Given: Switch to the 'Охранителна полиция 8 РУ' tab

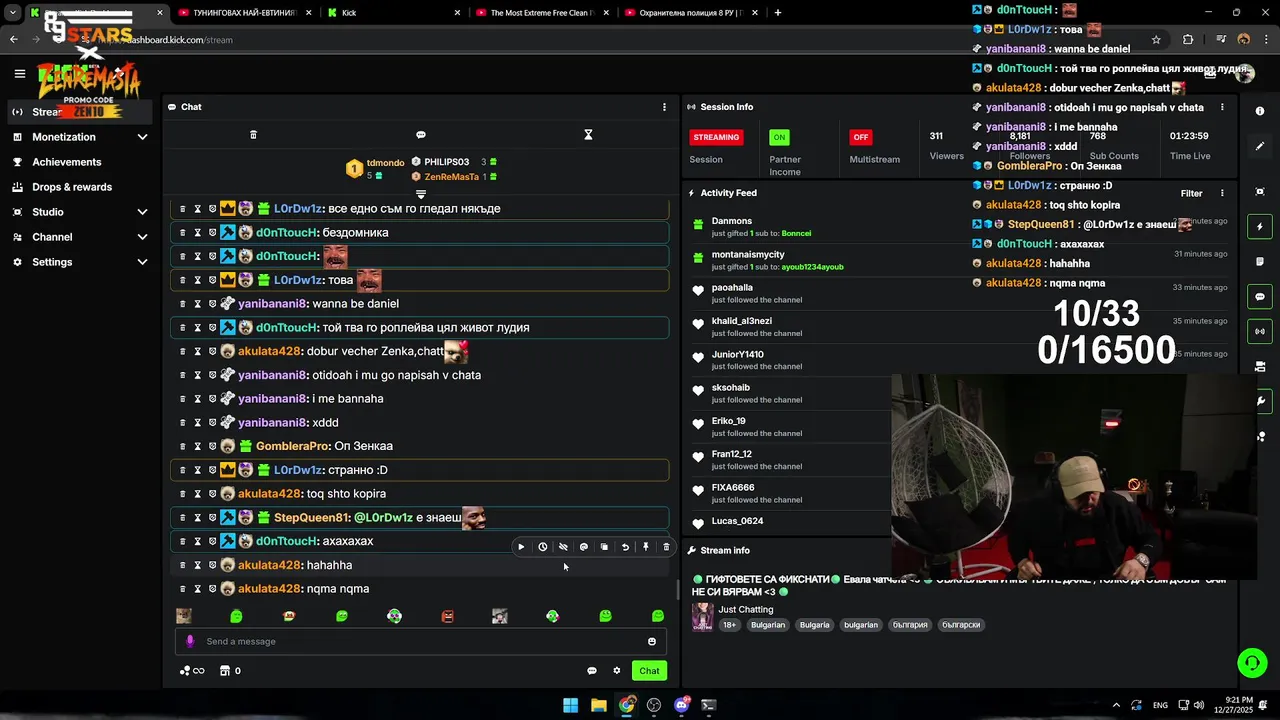Looking at the screenshot, I should click(690, 13).
